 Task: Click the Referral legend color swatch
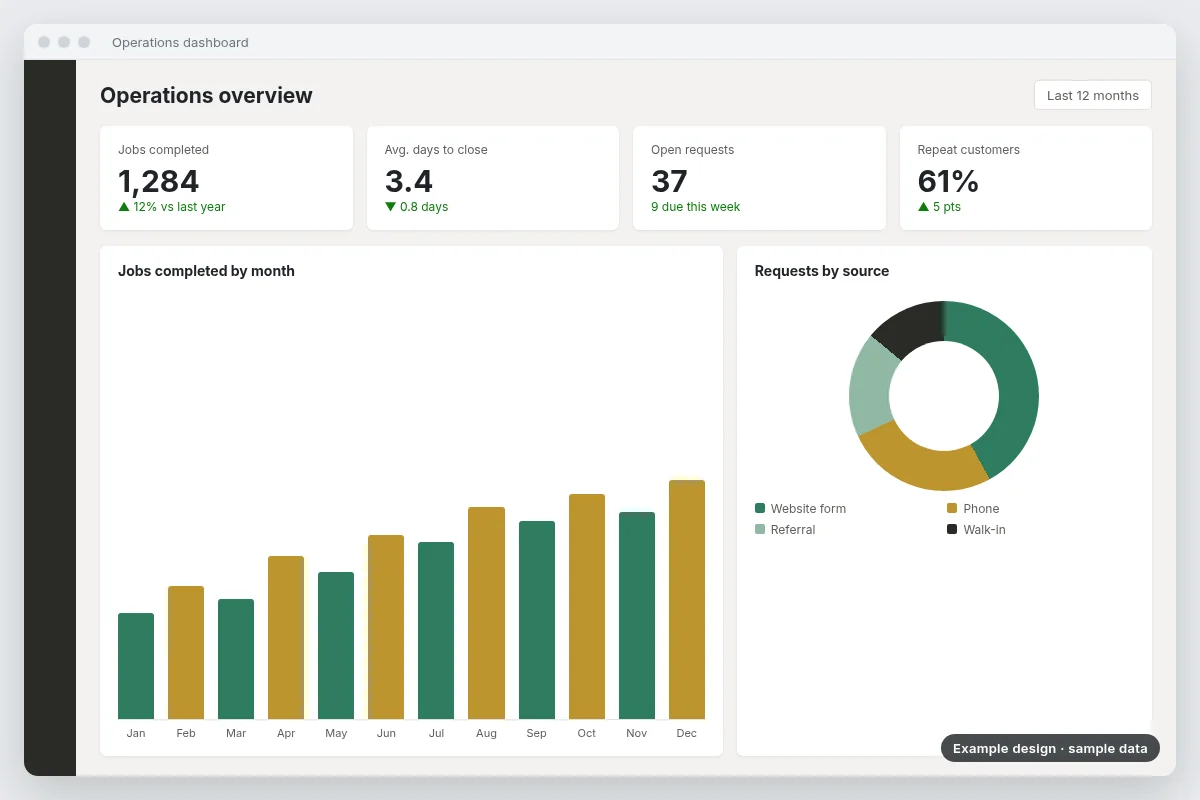(x=760, y=529)
